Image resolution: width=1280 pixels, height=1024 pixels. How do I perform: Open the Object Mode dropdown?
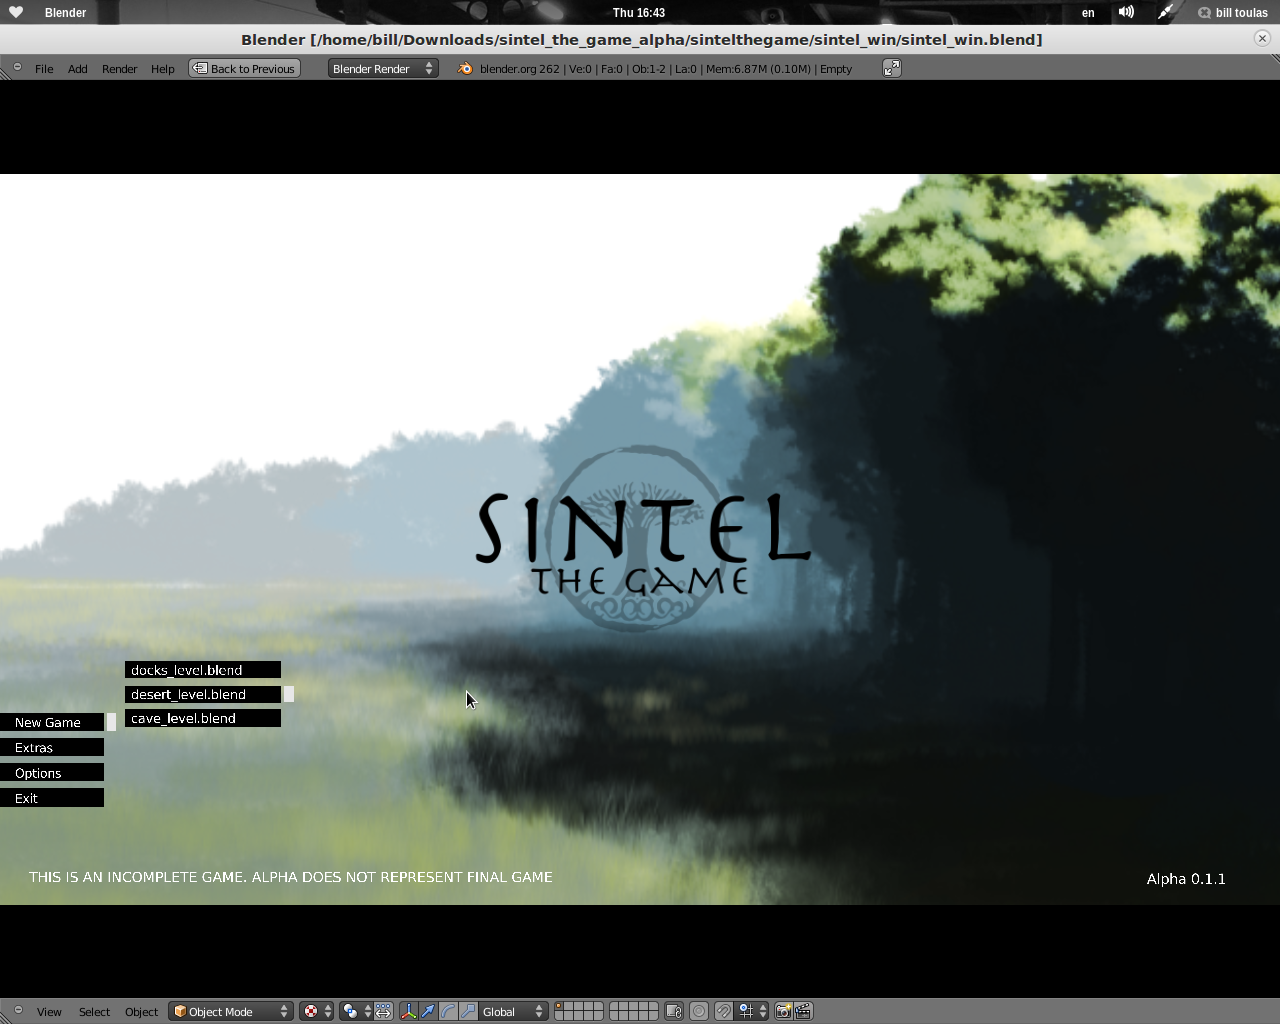(231, 1012)
